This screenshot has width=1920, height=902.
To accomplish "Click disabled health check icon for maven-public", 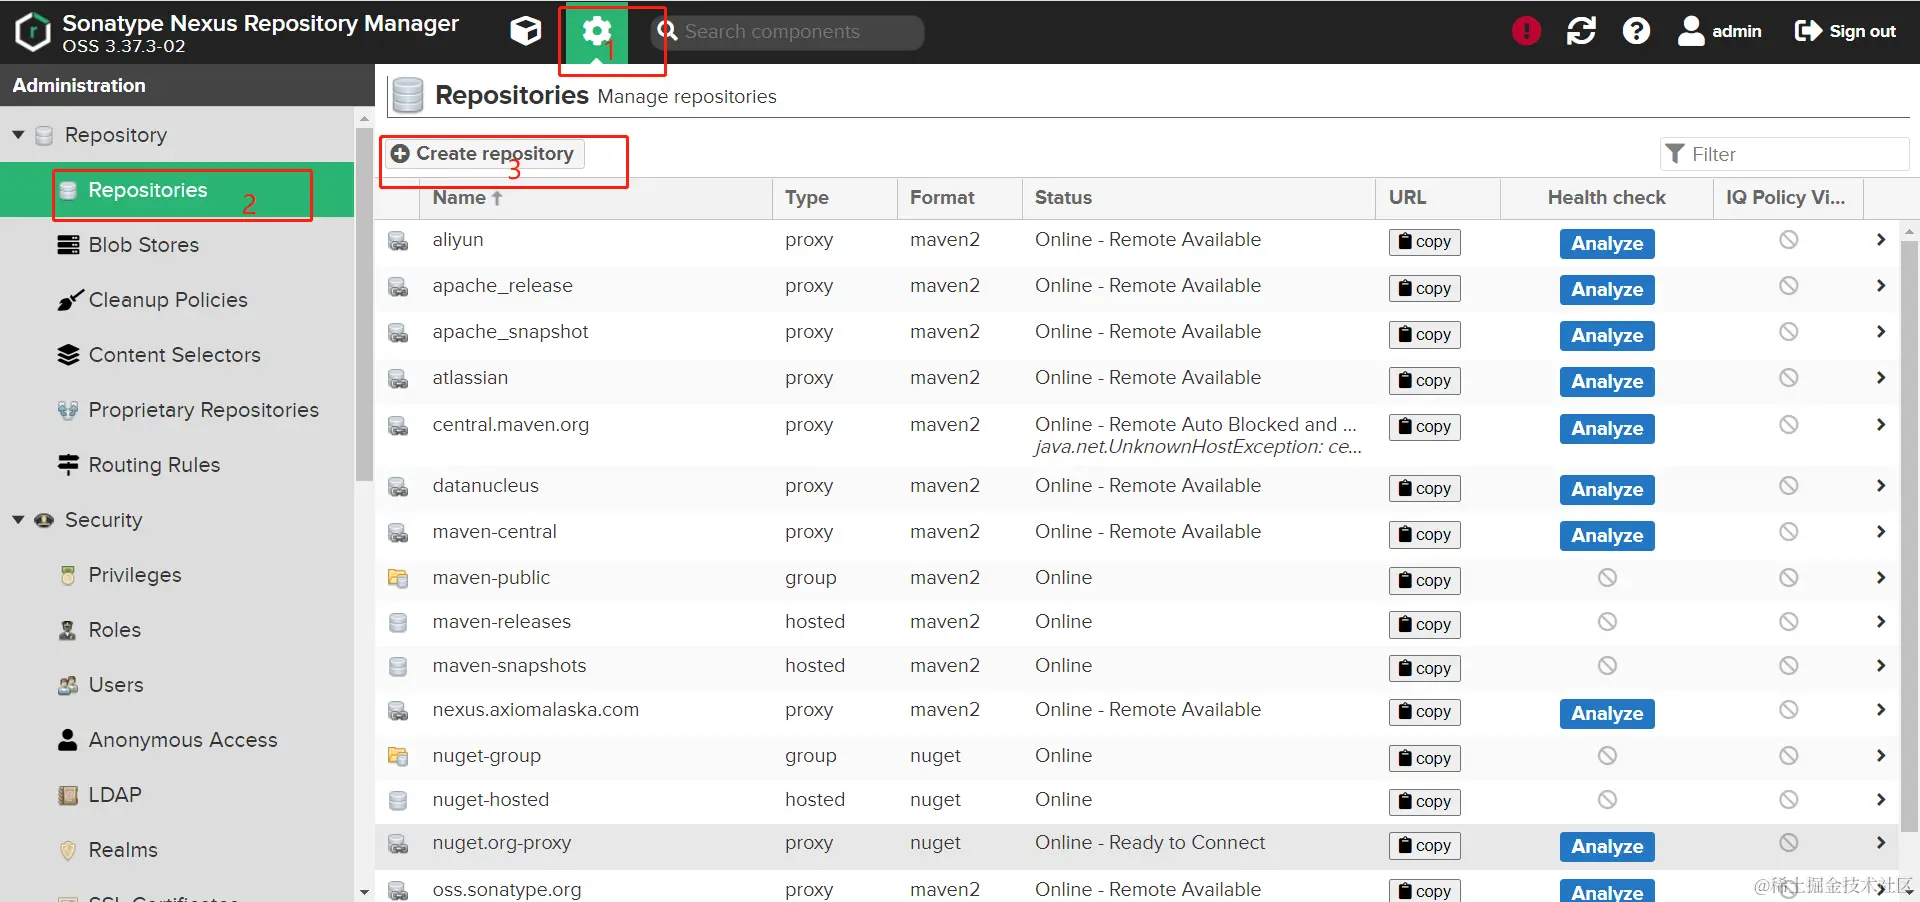I will tap(1607, 578).
